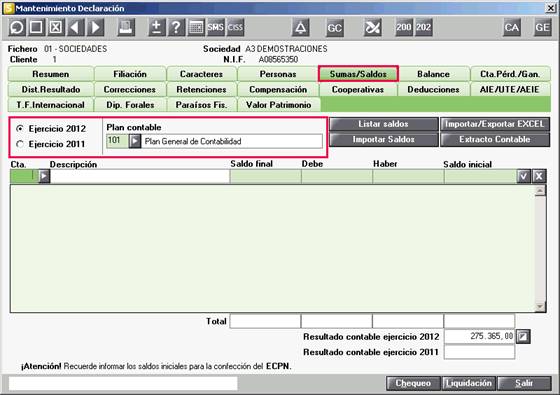
Task: Open Cta.Pérd./Gan. tab
Action: click(x=510, y=74)
